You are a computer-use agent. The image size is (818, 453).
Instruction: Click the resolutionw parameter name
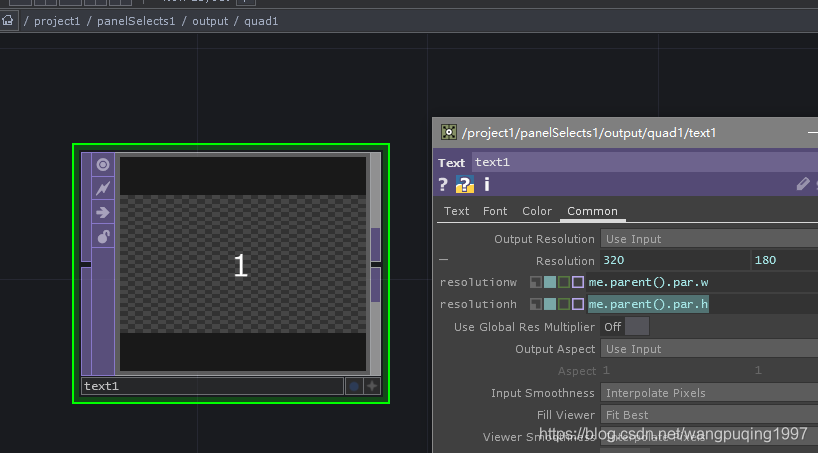pos(478,282)
